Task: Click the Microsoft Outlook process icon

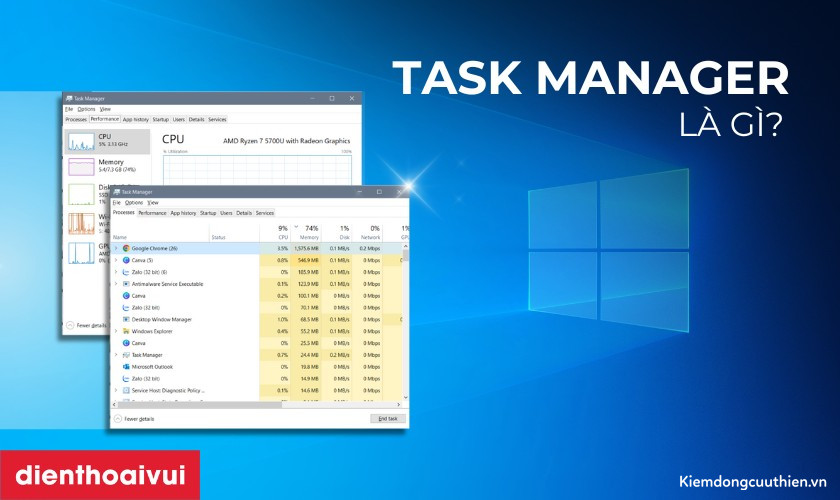Action: 126,367
